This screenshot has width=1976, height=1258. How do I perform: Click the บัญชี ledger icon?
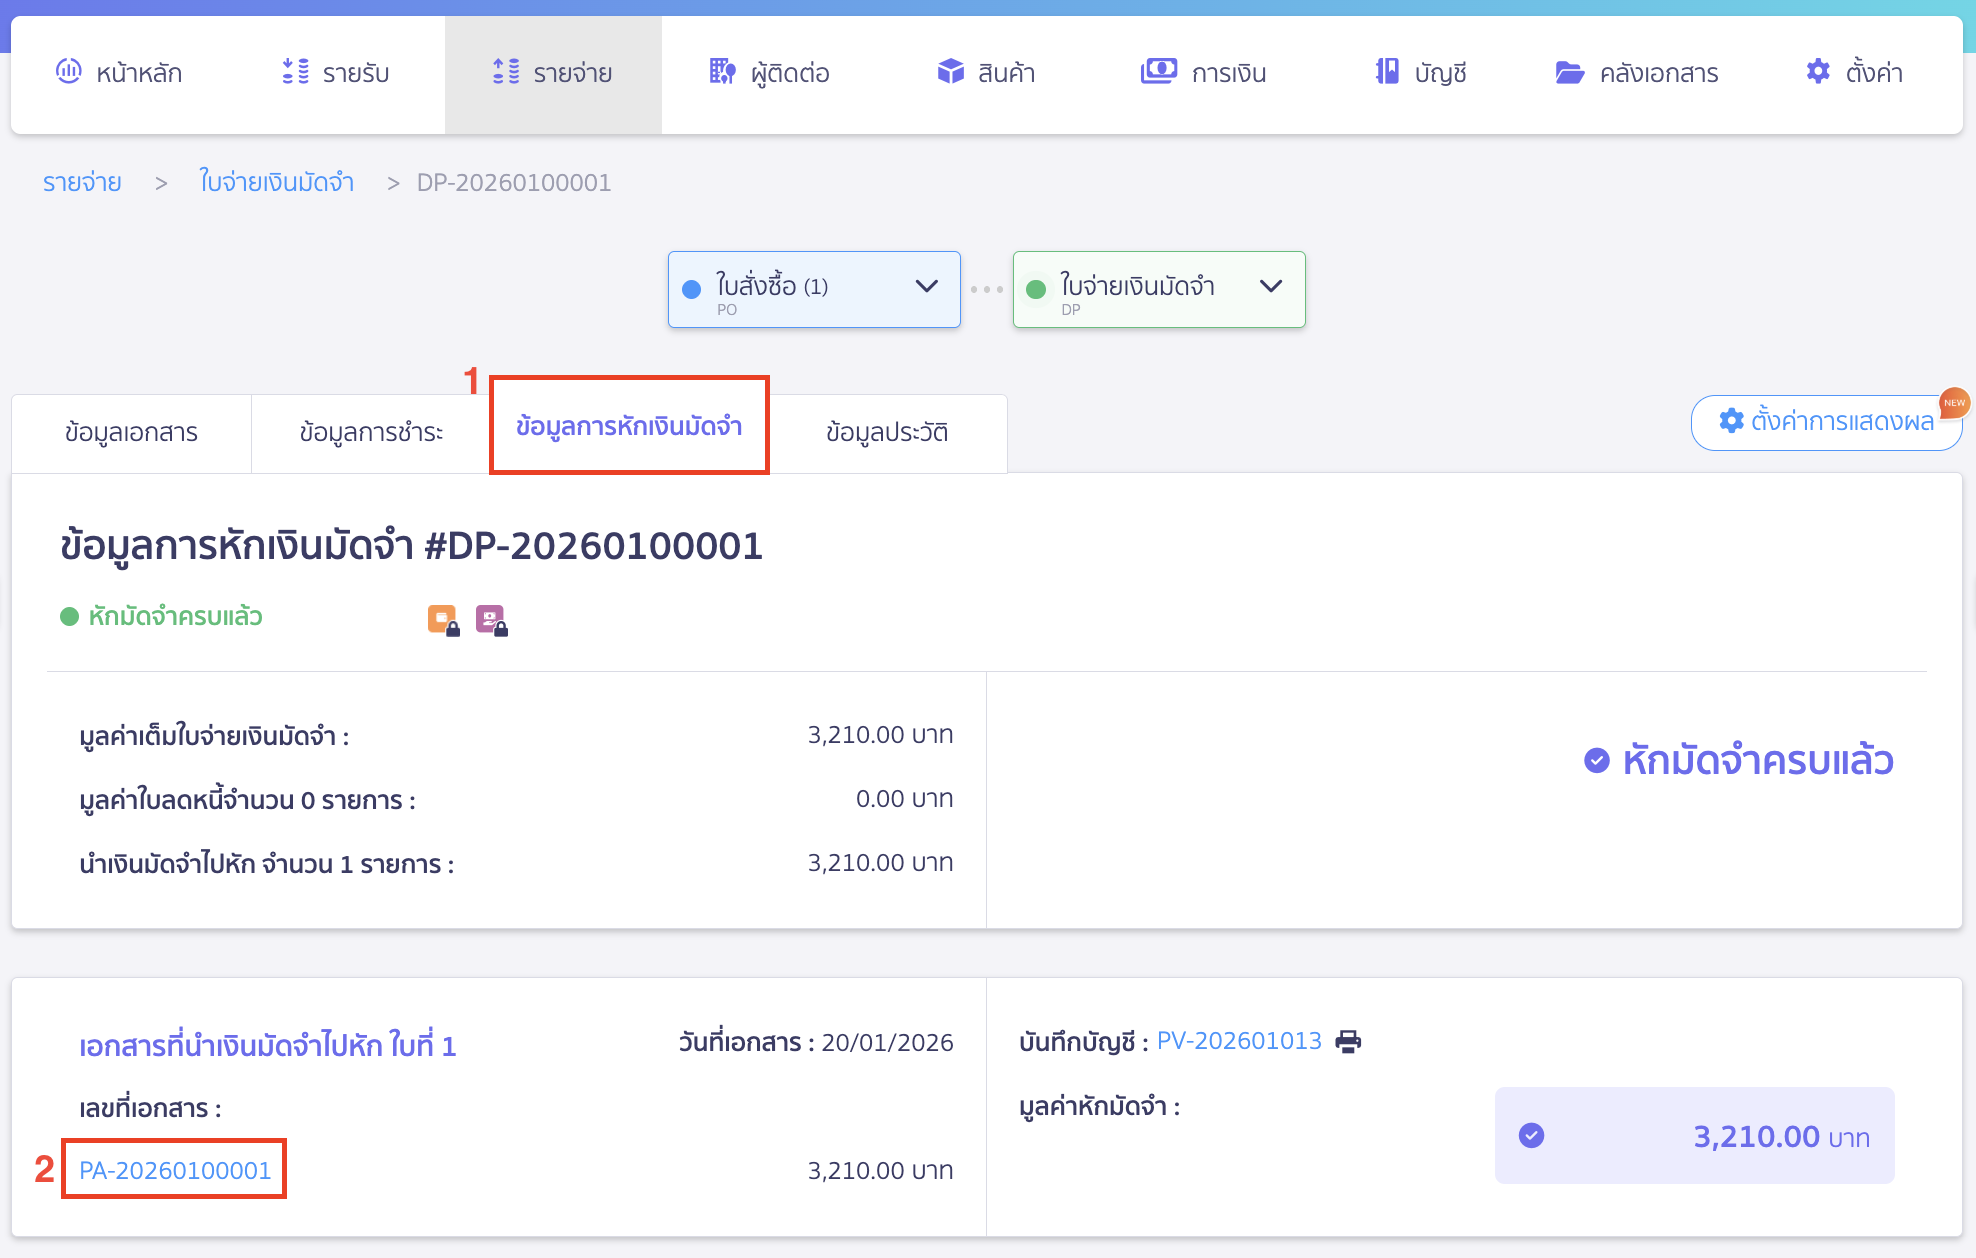point(1387,72)
